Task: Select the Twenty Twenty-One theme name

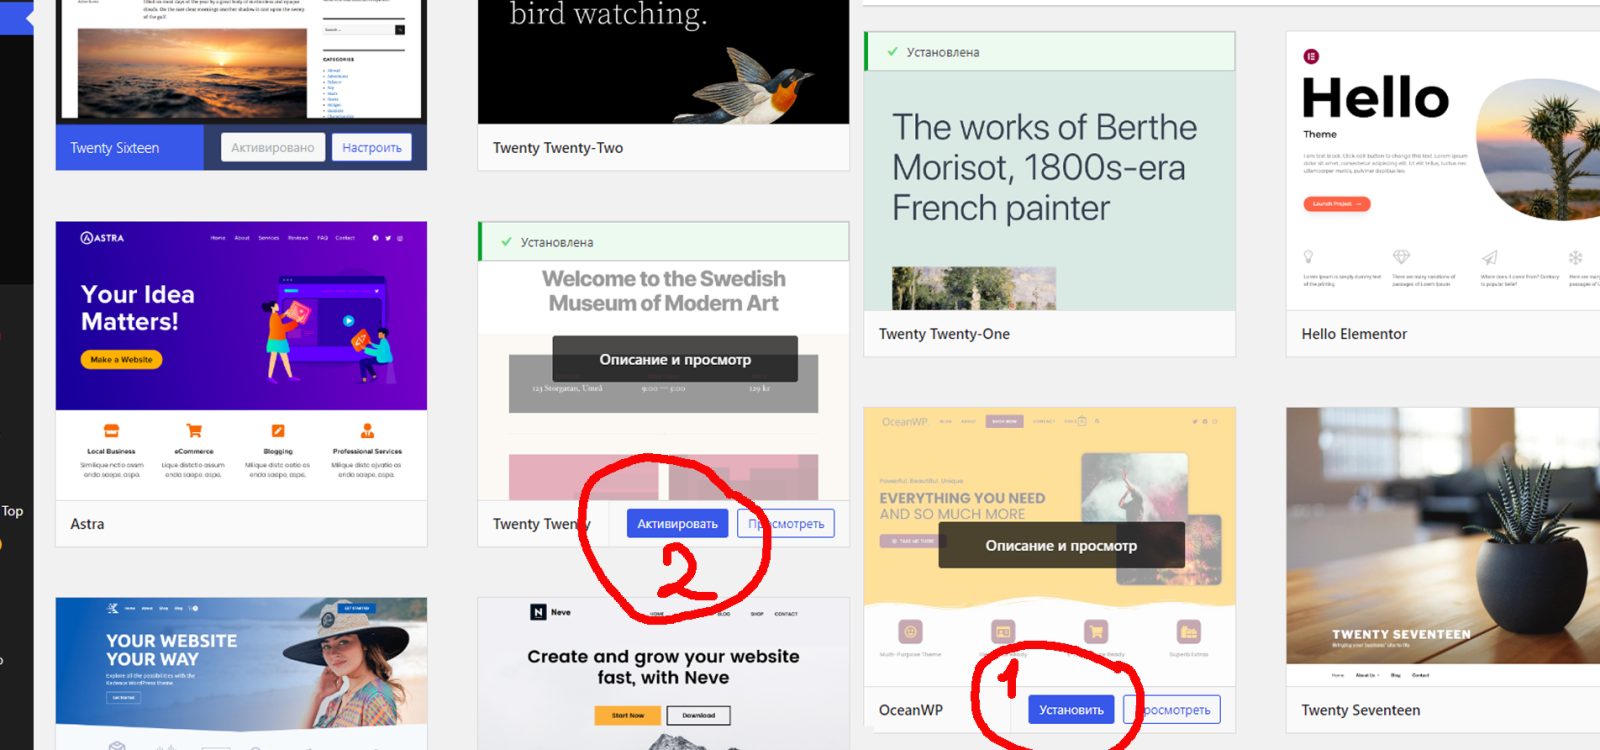Action: point(944,334)
